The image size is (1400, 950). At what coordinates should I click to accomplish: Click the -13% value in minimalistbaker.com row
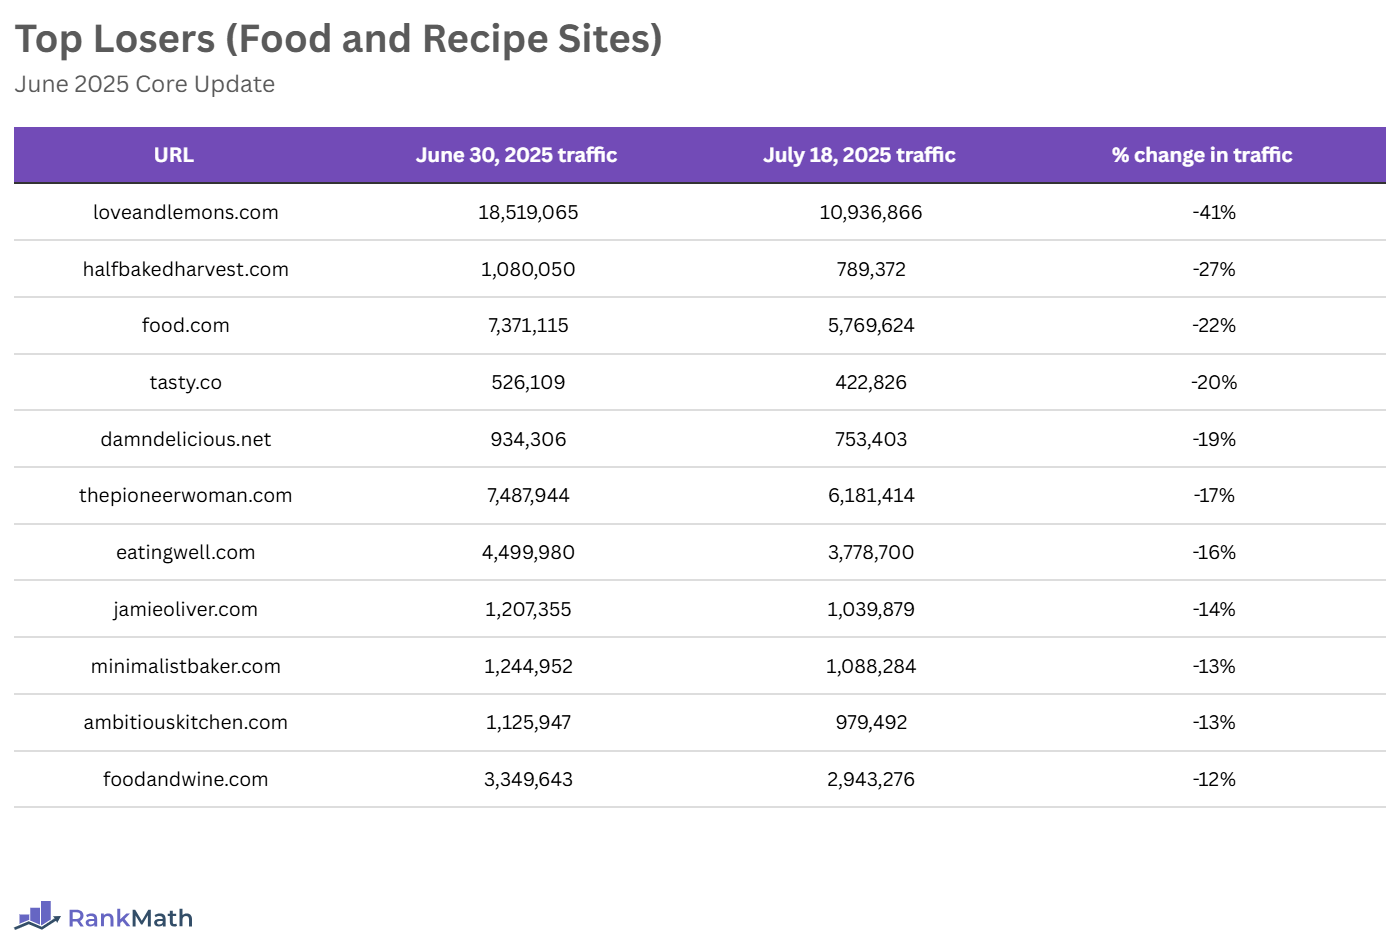(x=1214, y=666)
